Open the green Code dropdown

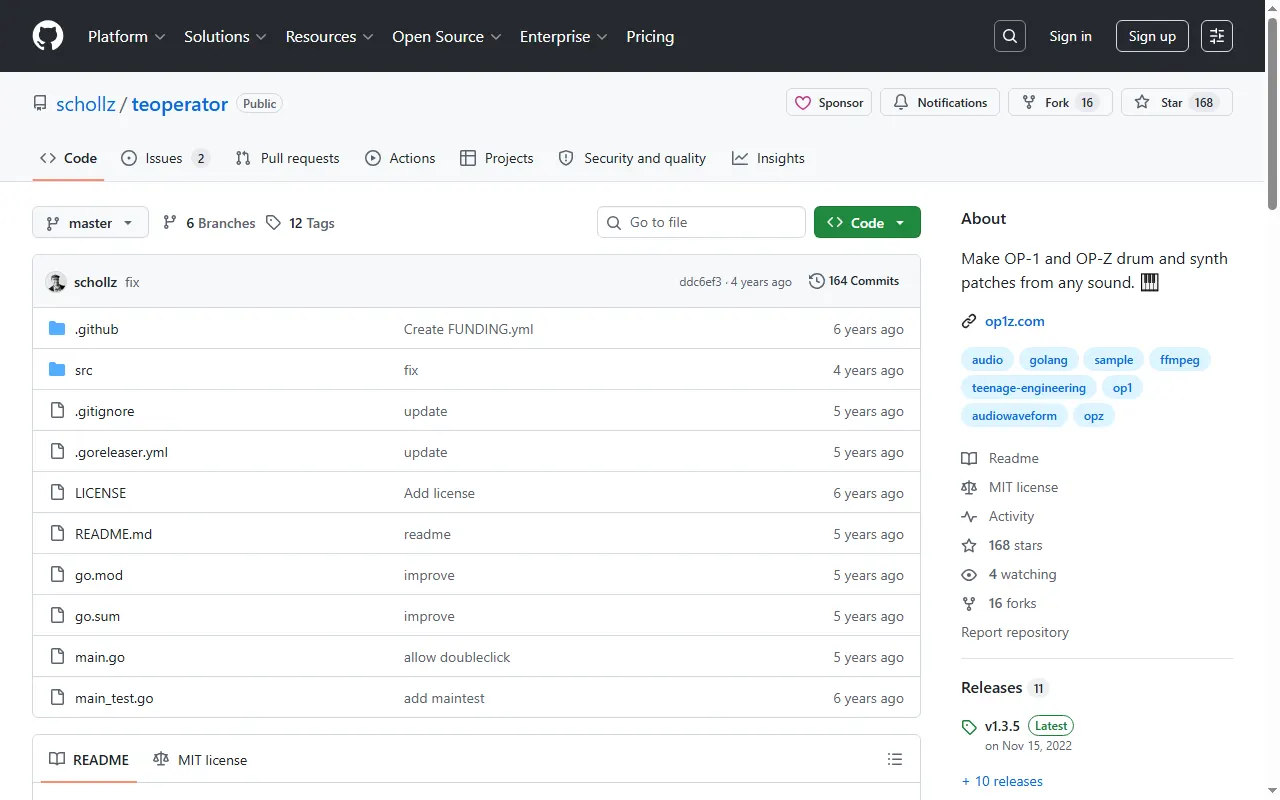pos(867,222)
